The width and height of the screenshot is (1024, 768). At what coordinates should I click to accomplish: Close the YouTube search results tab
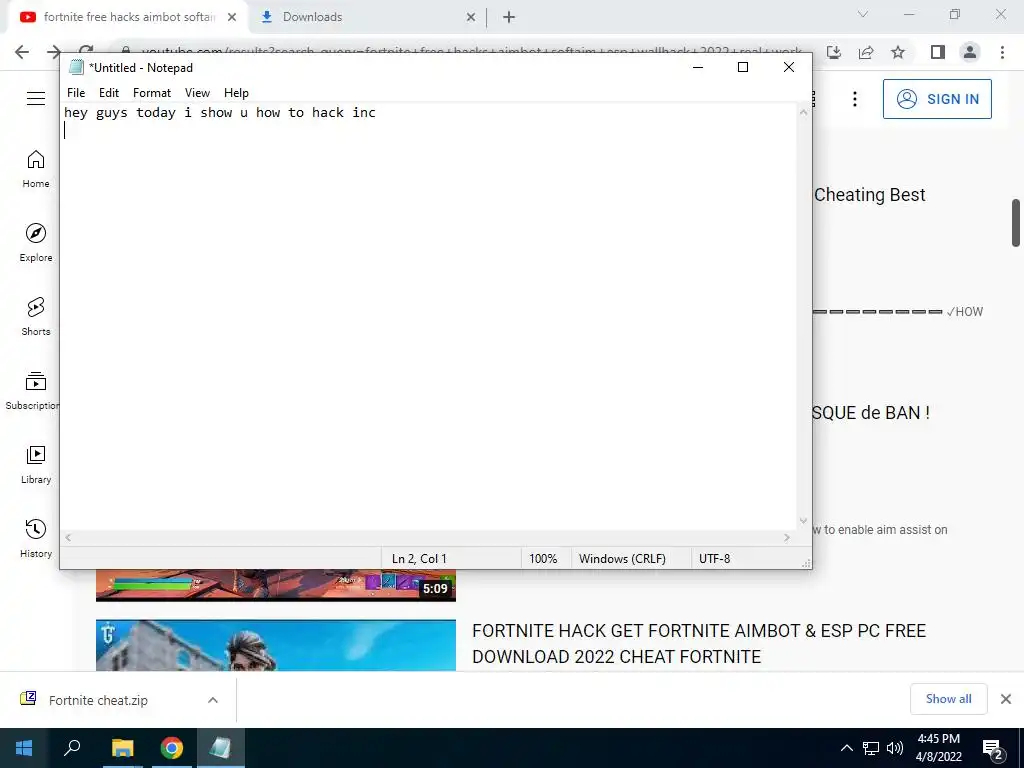[x=232, y=17]
